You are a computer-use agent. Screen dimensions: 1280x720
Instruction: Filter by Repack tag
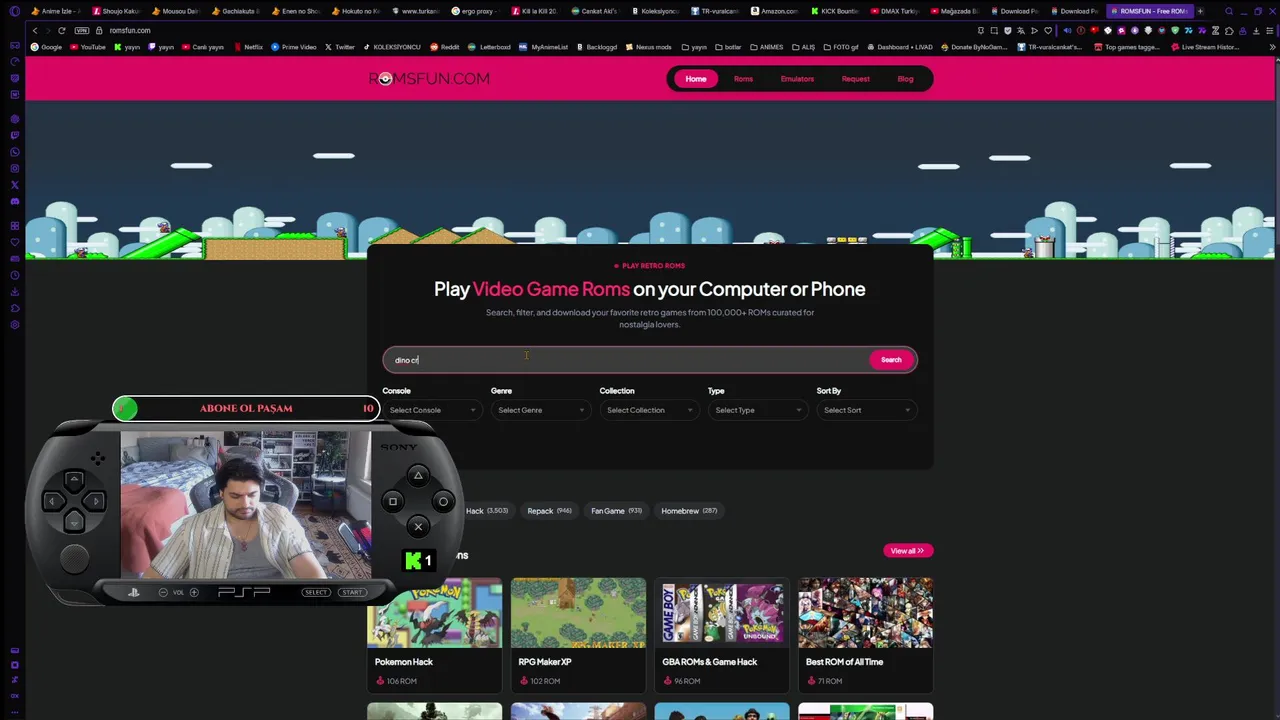549,511
